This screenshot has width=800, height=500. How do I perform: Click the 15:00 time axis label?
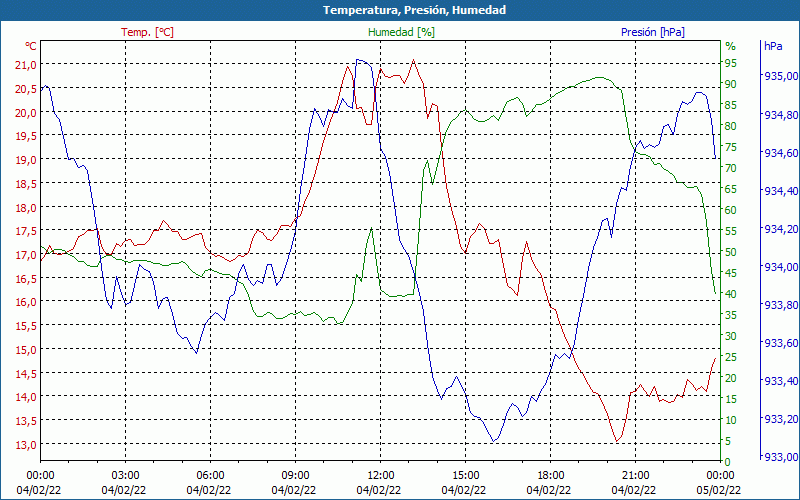(x=465, y=476)
